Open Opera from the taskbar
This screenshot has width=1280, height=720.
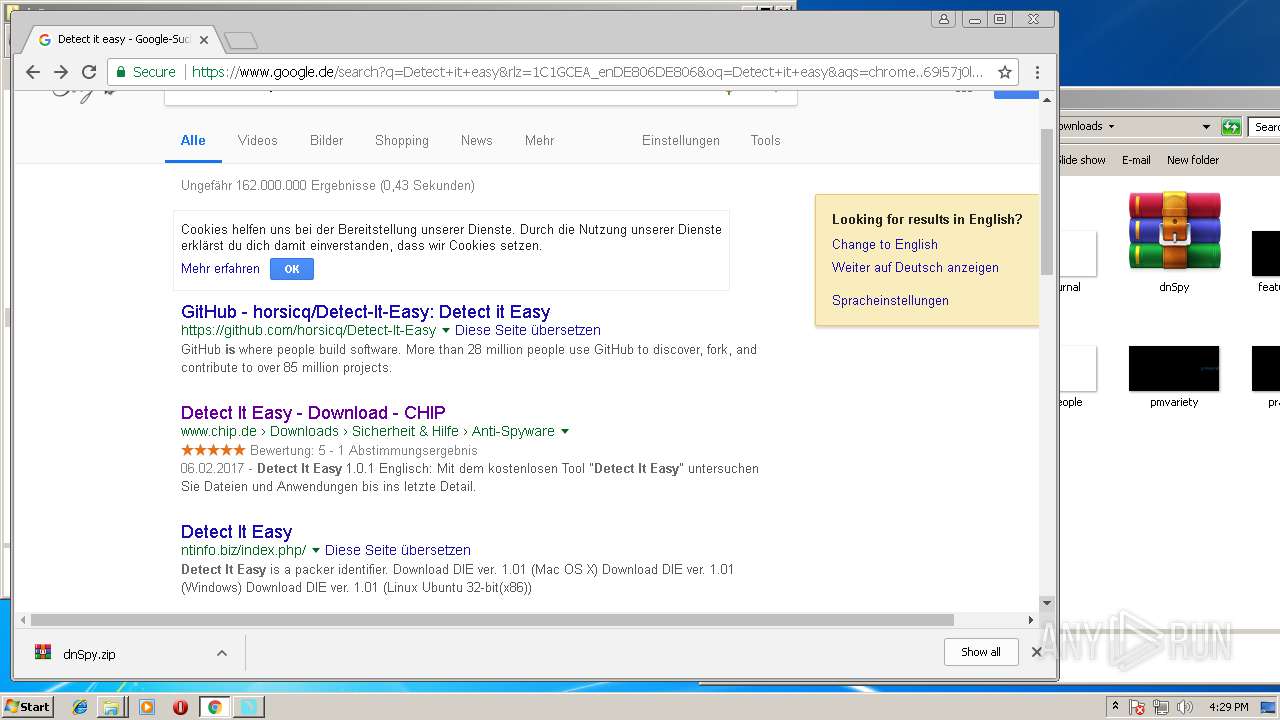180,707
